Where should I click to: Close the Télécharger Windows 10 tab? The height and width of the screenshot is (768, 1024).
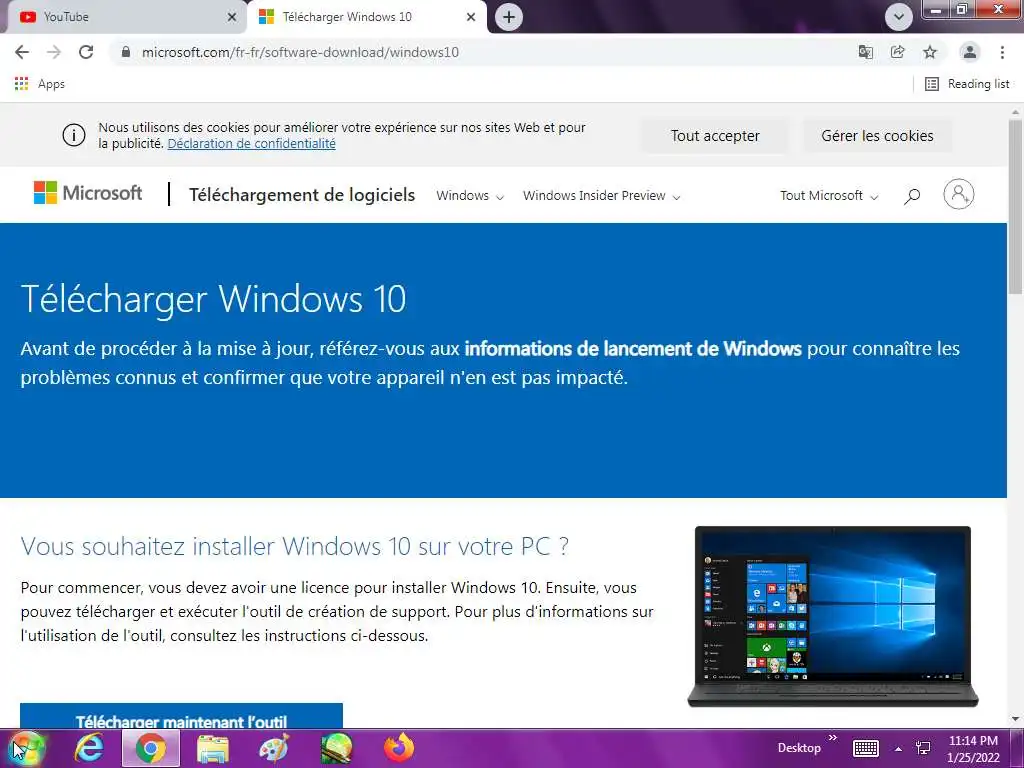point(471,17)
